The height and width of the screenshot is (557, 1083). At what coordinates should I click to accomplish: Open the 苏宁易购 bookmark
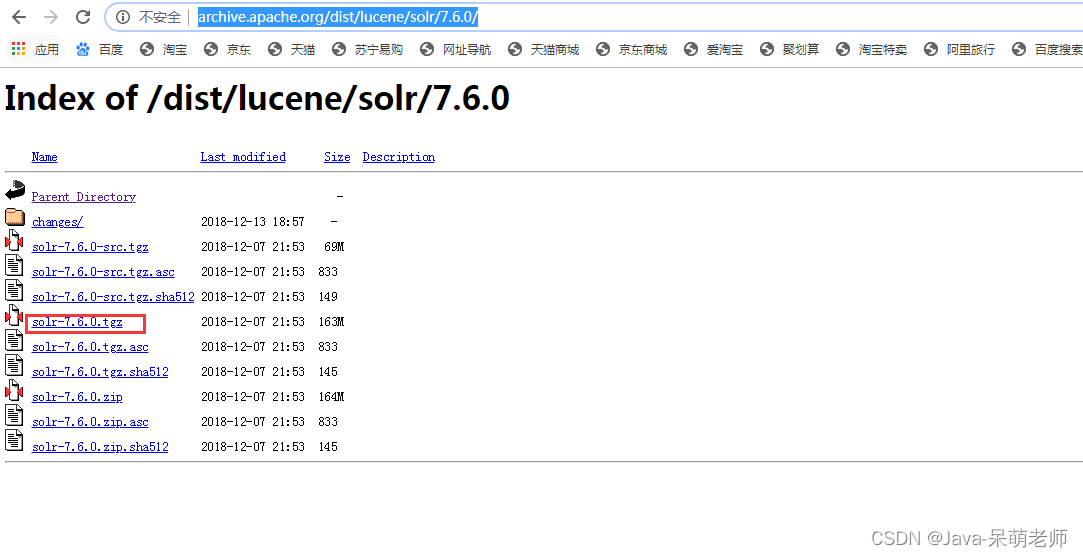click(367, 49)
